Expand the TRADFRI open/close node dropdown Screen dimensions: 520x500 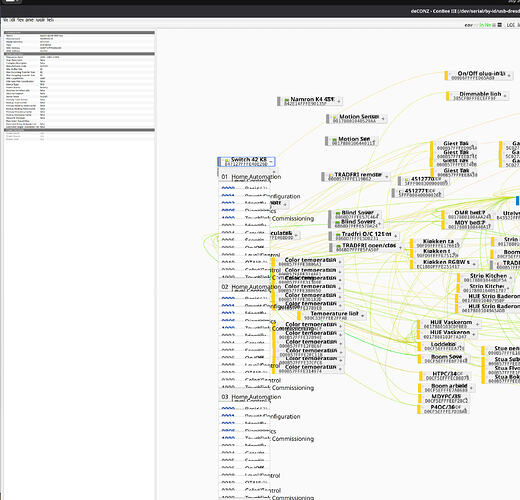[x=400, y=248]
